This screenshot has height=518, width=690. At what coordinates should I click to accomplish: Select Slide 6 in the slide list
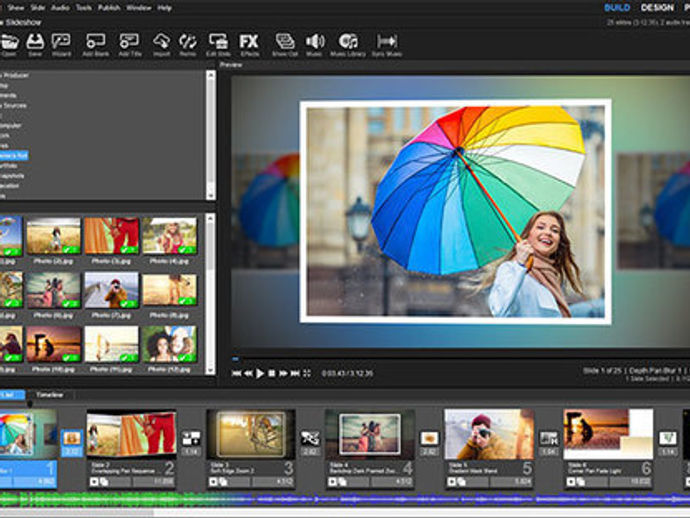point(608,449)
